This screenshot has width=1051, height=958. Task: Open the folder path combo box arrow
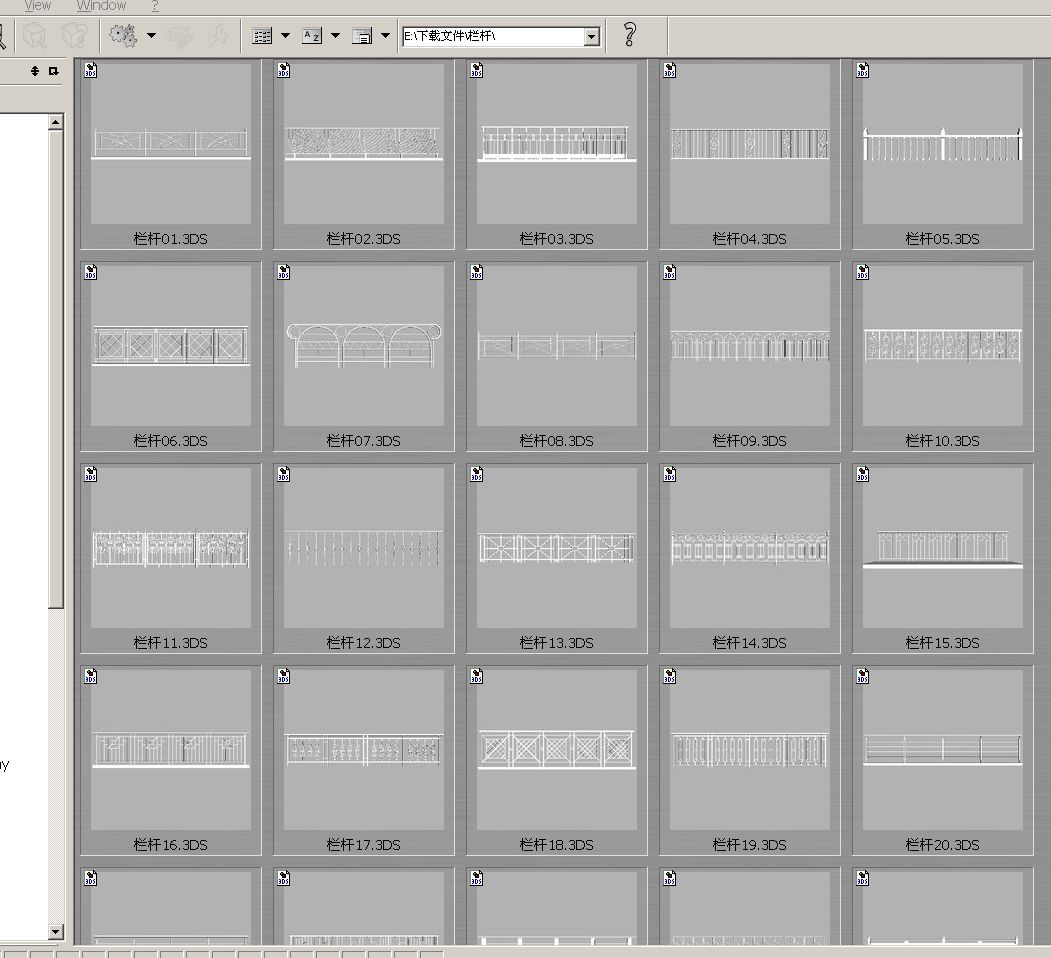(x=592, y=36)
